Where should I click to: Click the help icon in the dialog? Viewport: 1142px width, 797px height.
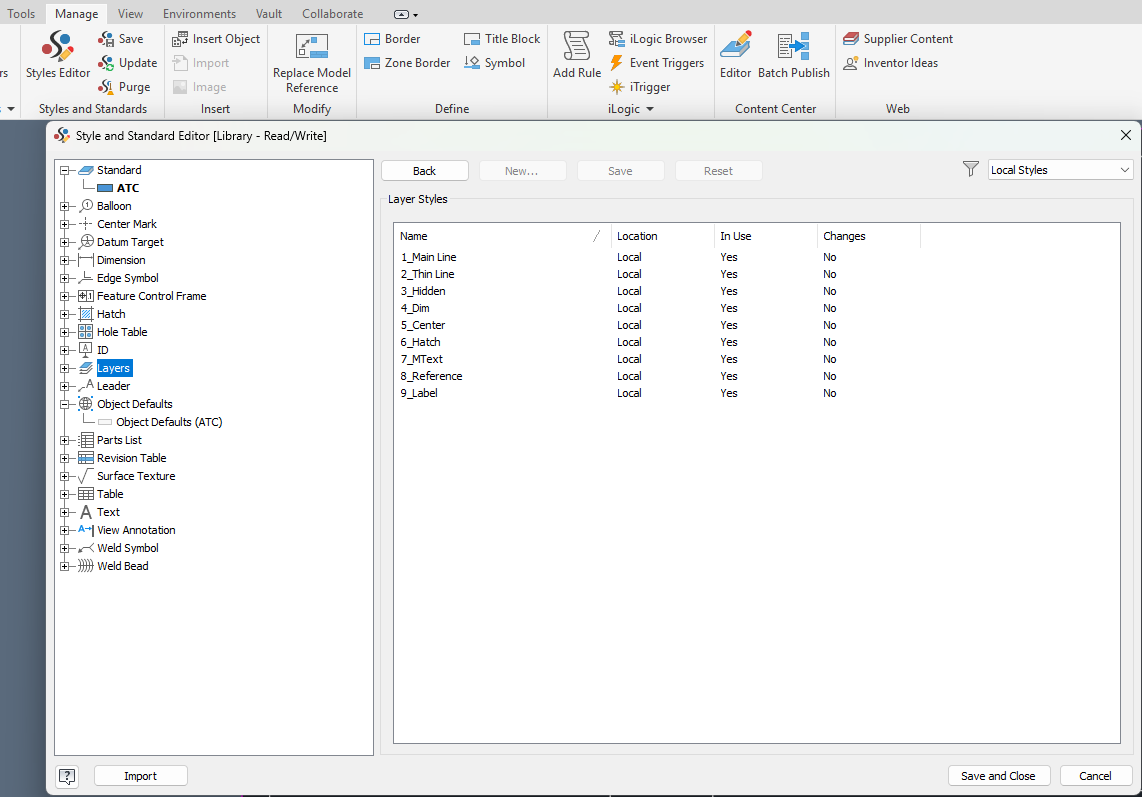67,776
